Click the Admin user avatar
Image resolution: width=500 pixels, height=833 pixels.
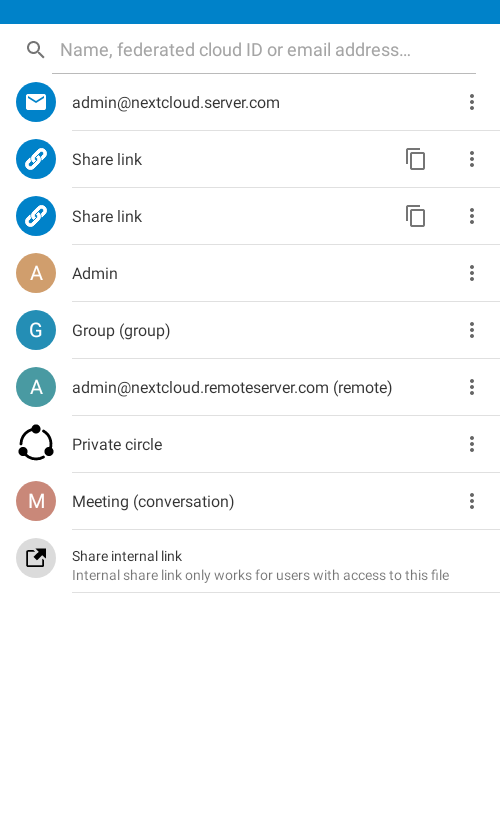tap(36, 273)
